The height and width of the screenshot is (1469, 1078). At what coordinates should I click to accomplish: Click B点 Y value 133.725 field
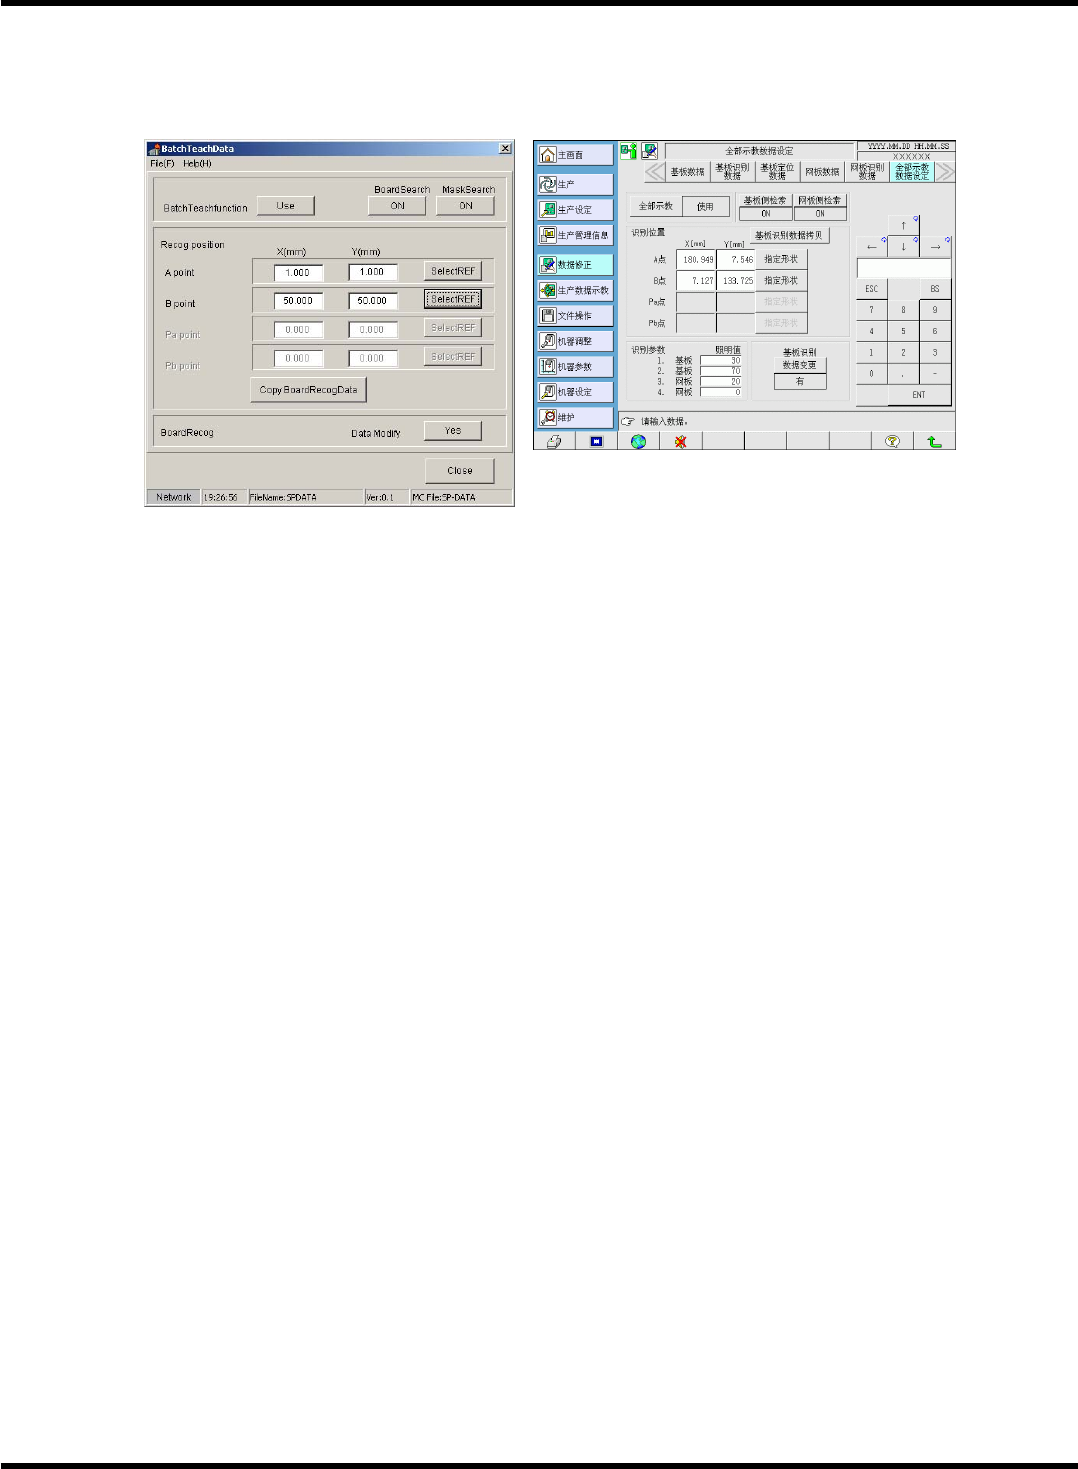click(736, 281)
